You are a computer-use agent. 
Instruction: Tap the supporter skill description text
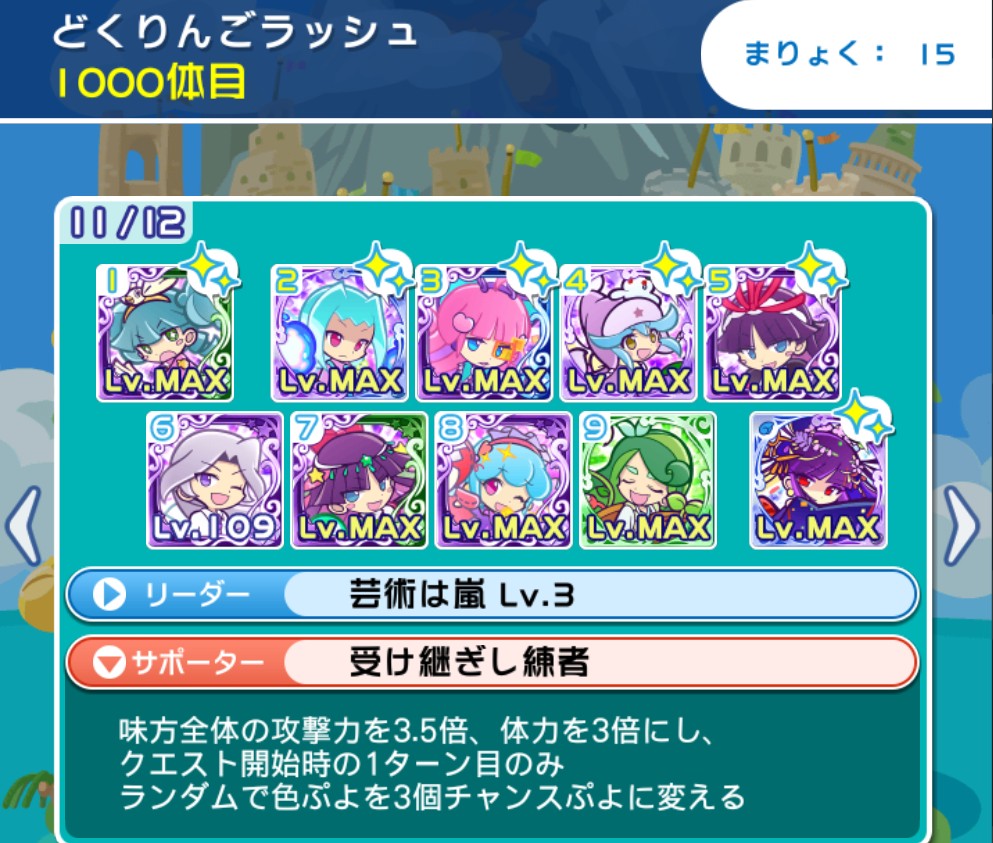[x=432, y=764]
